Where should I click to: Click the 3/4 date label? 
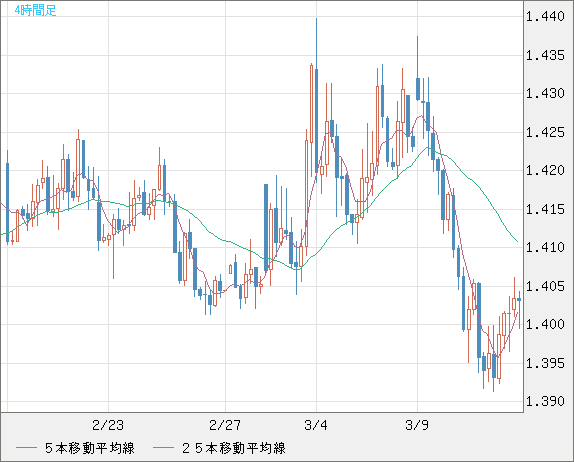316,425
